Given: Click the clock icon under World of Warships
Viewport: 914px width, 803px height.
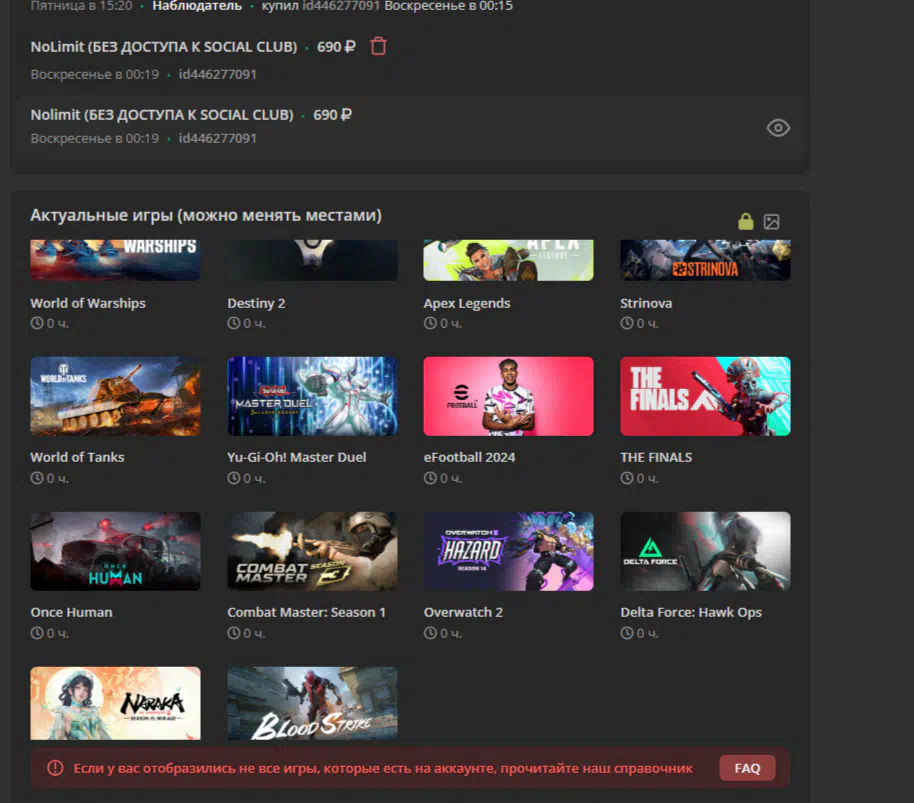Looking at the screenshot, I should [37, 323].
